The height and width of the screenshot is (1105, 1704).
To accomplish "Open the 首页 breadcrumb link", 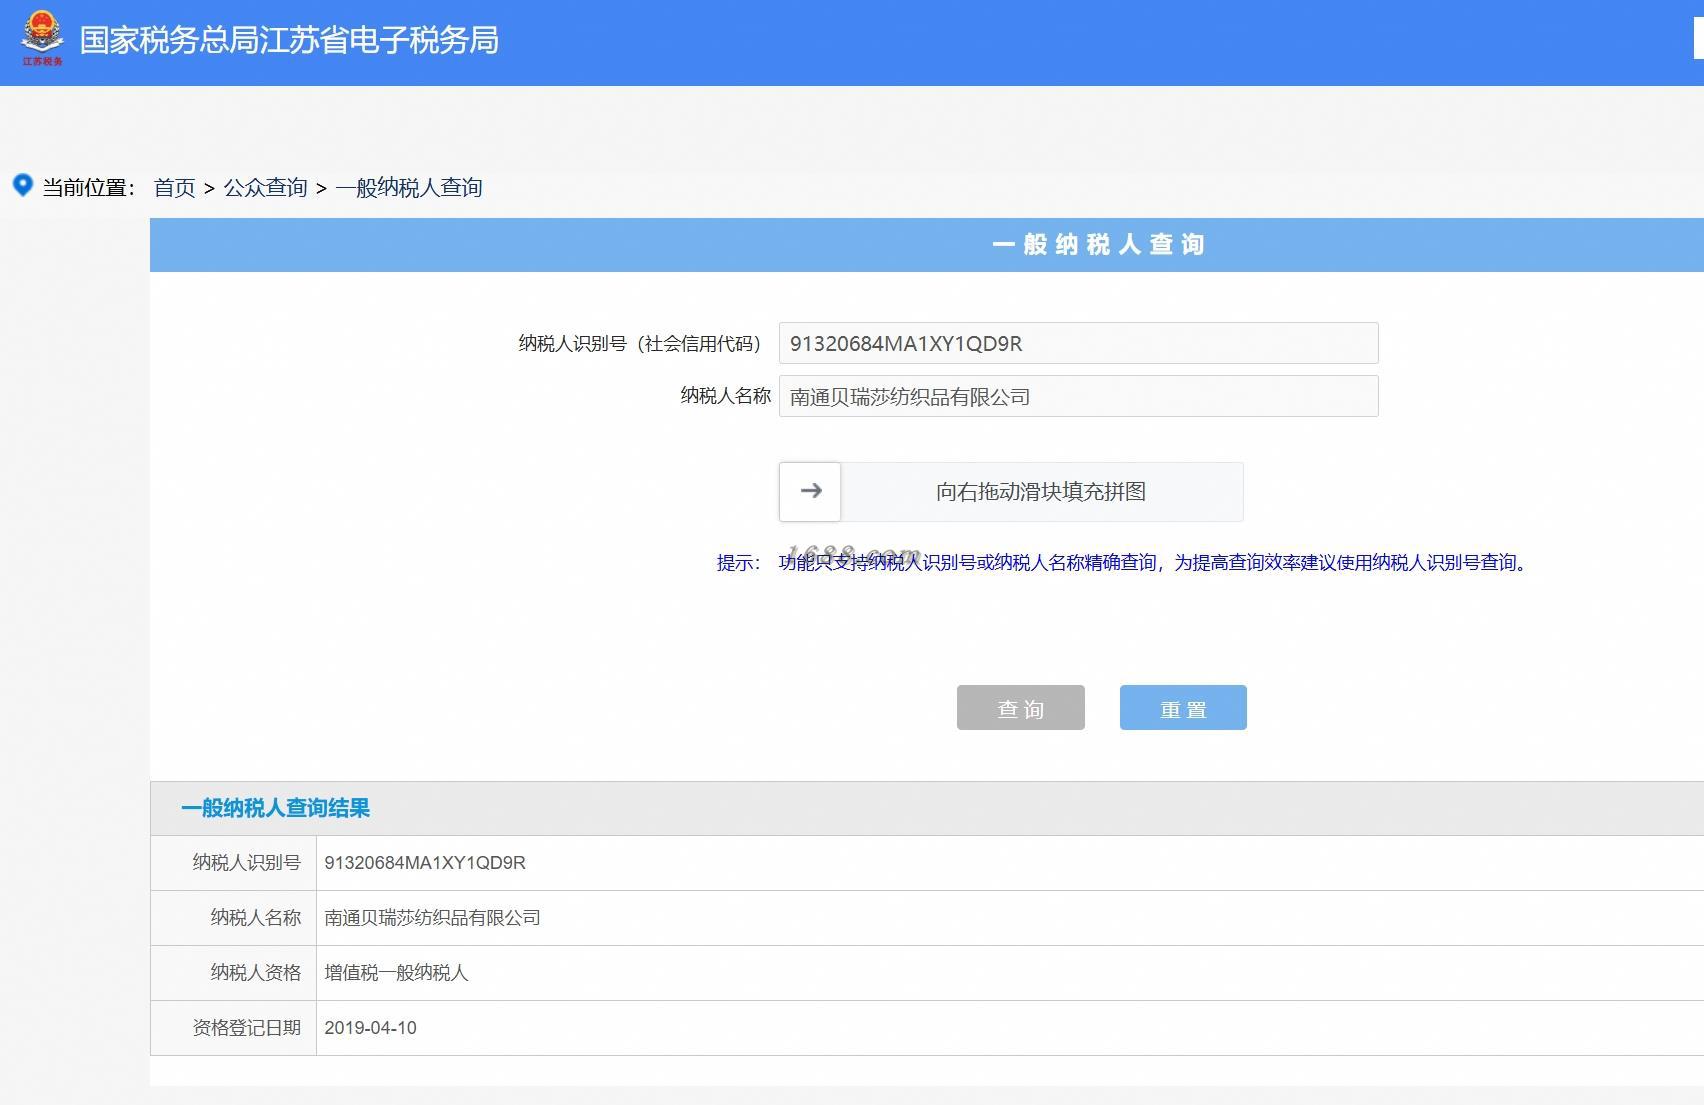I will click(x=174, y=188).
